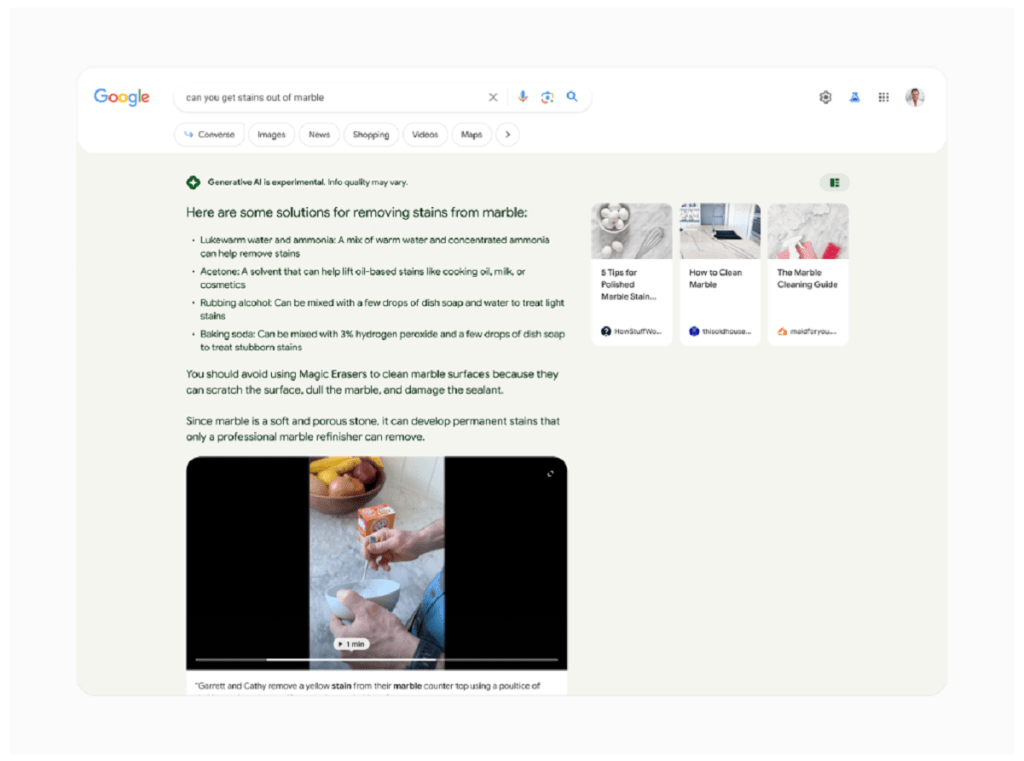The width and height of the screenshot is (1024, 761).
Task: Start voice search with the microphone
Action: 522,97
